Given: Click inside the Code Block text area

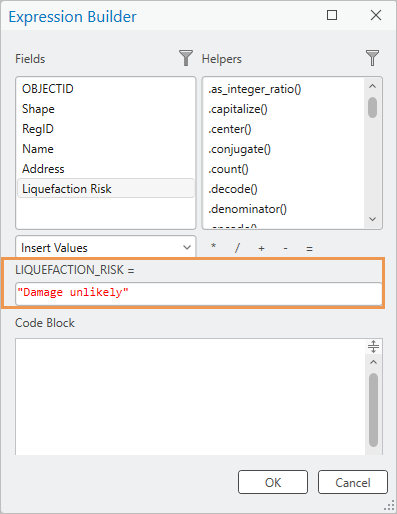Looking at the screenshot, I should tap(190, 397).
